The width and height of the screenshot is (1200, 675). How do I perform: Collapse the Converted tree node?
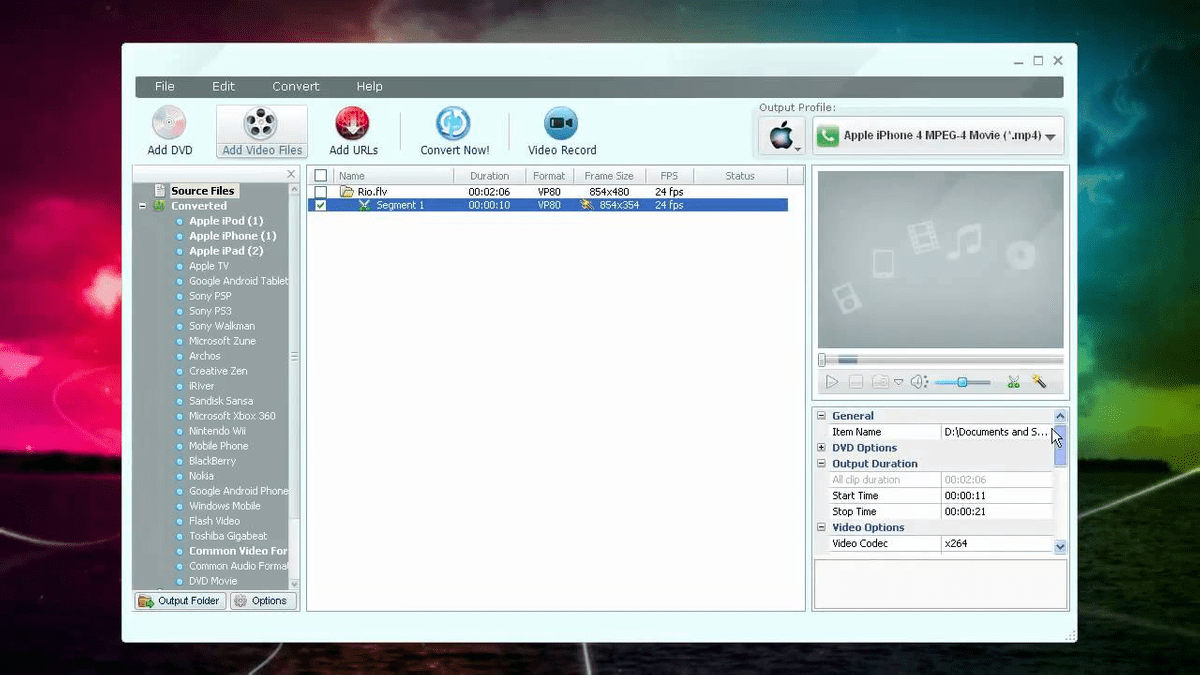click(x=142, y=205)
